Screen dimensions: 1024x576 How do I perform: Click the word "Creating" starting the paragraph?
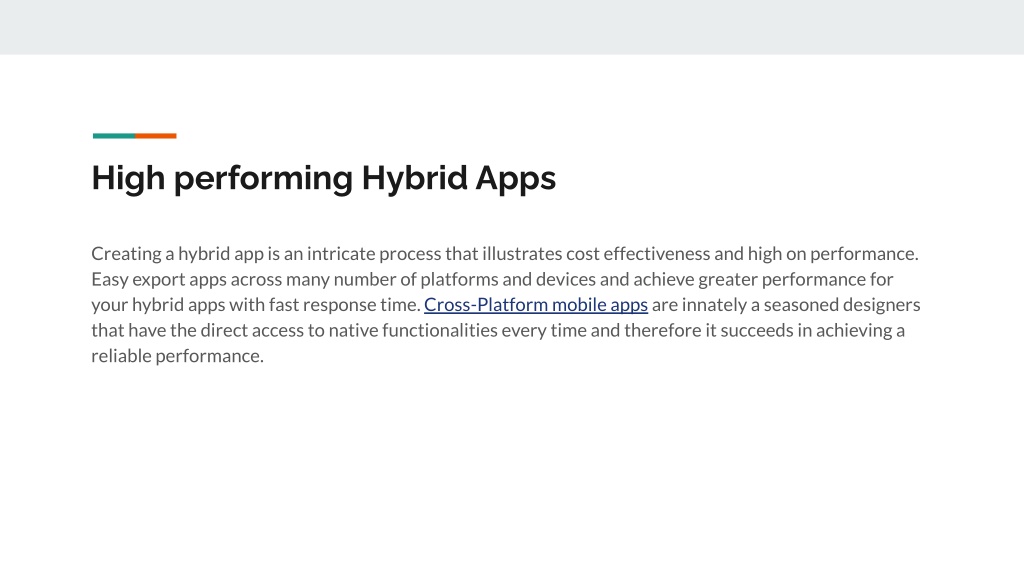pyautogui.click(x=126, y=254)
